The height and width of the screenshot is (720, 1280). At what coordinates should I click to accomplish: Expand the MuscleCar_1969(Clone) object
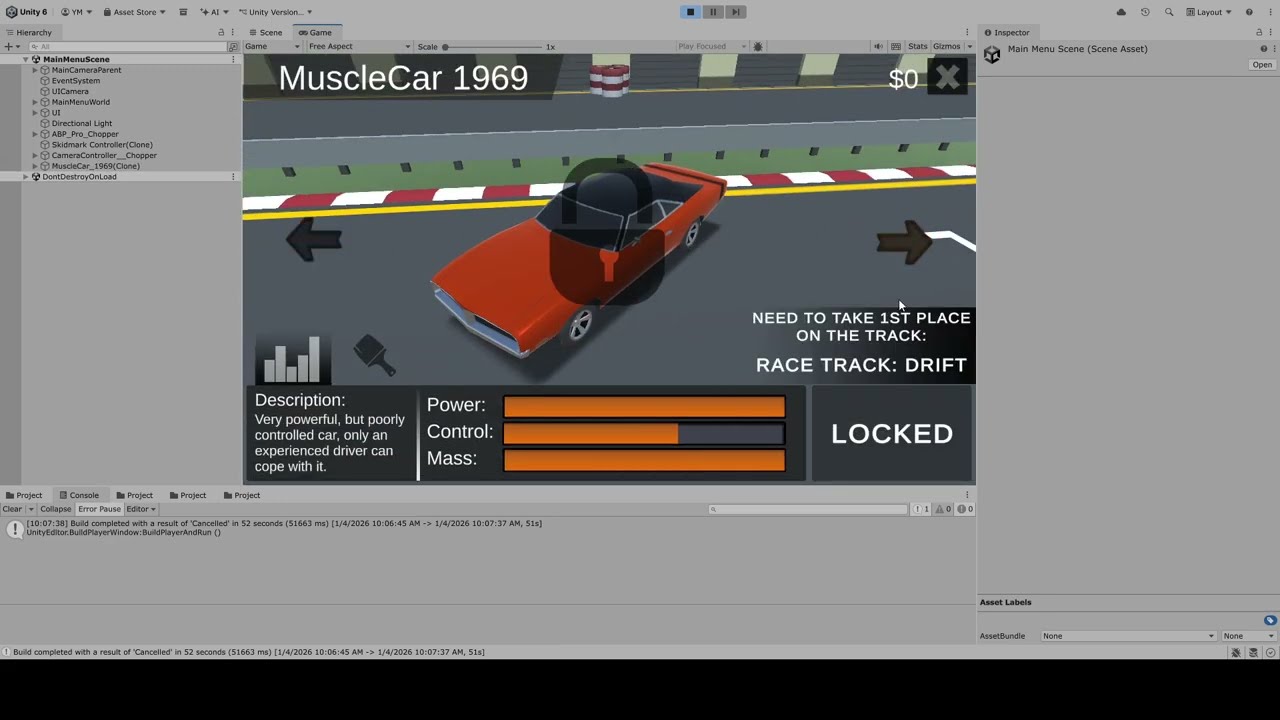(35, 166)
